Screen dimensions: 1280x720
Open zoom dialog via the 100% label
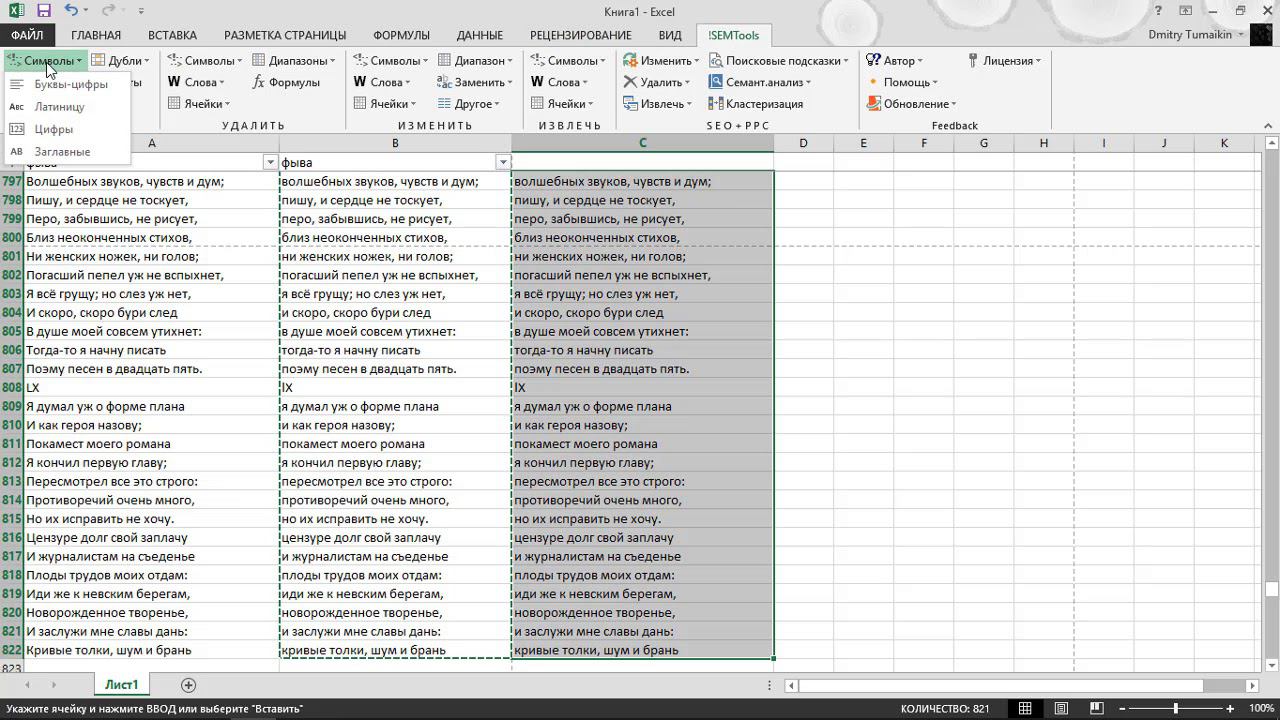click(x=1262, y=709)
